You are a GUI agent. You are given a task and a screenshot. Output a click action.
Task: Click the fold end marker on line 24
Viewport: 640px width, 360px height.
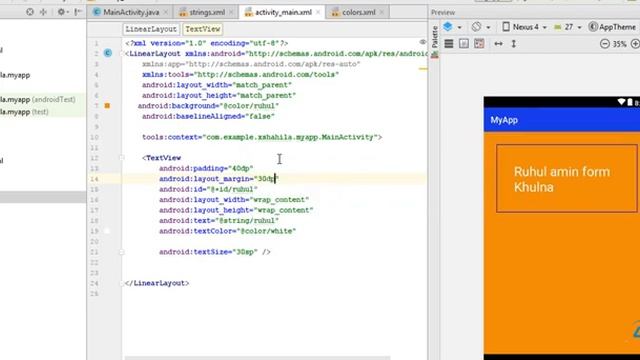point(122,283)
